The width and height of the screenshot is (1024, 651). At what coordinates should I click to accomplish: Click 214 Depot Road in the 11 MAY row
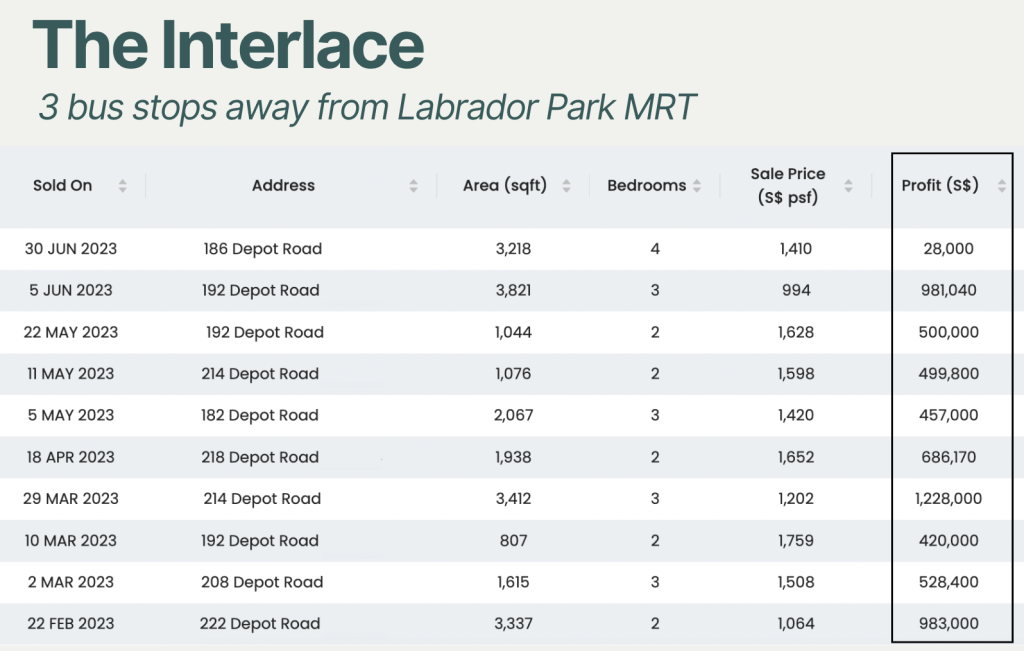[x=260, y=375]
